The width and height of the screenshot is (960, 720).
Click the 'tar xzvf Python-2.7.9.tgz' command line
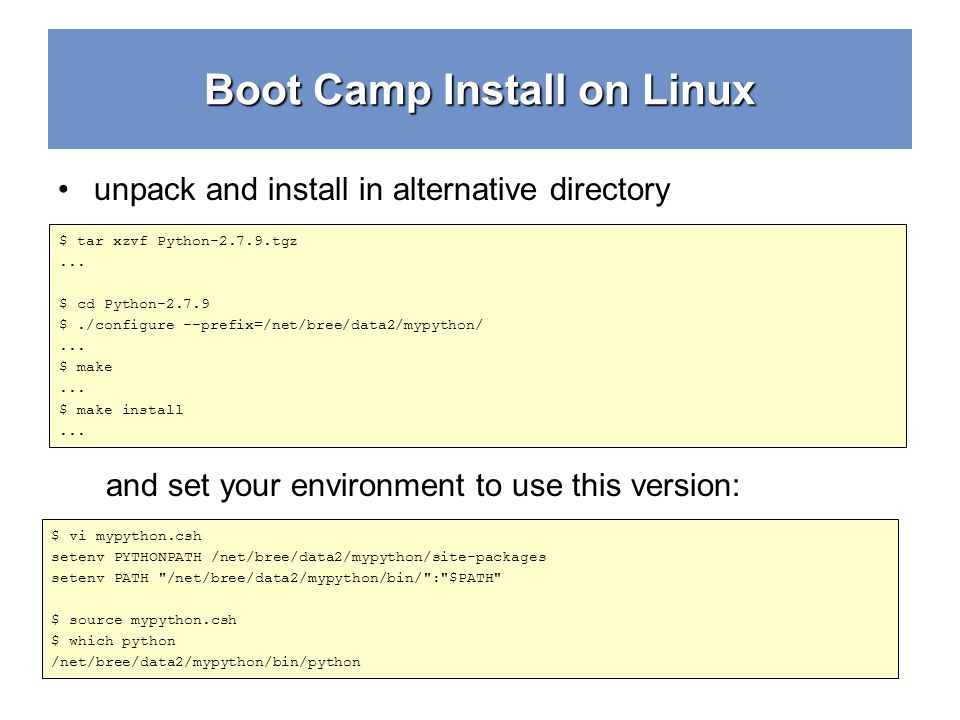178,241
